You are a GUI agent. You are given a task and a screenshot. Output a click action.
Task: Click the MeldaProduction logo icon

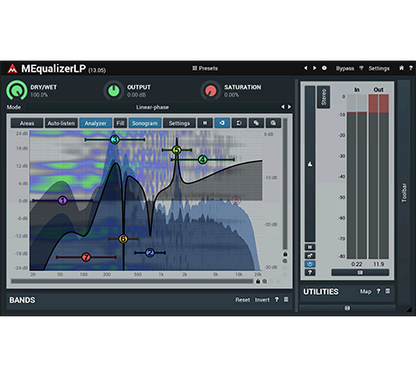[x=12, y=68]
